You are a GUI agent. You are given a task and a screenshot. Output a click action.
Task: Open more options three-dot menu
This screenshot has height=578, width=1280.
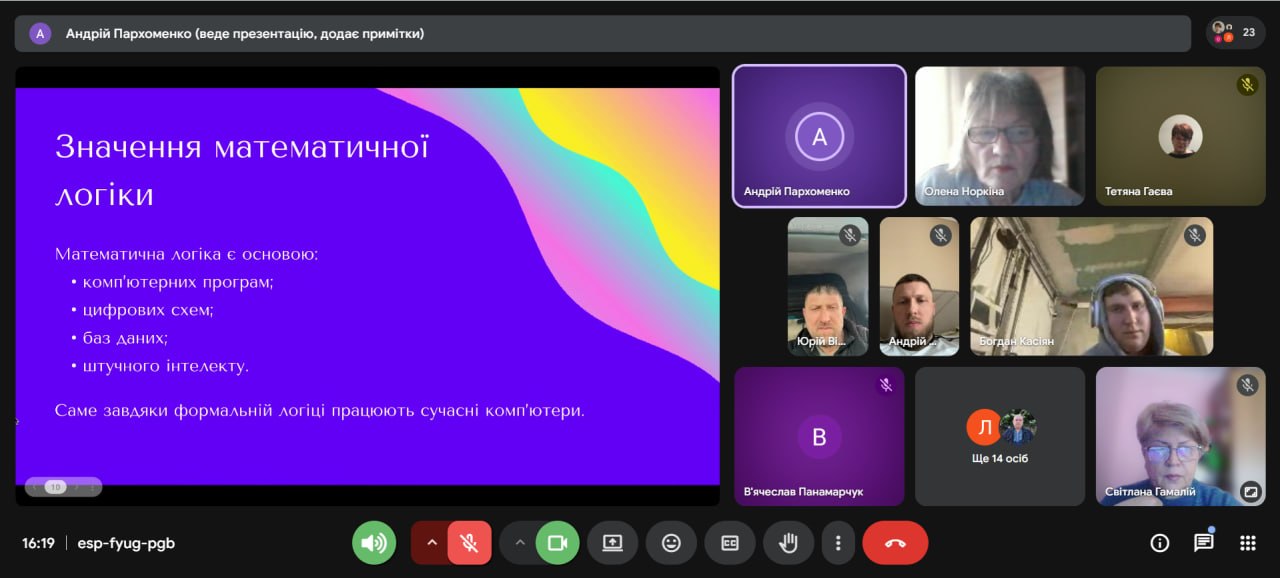tap(838, 543)
